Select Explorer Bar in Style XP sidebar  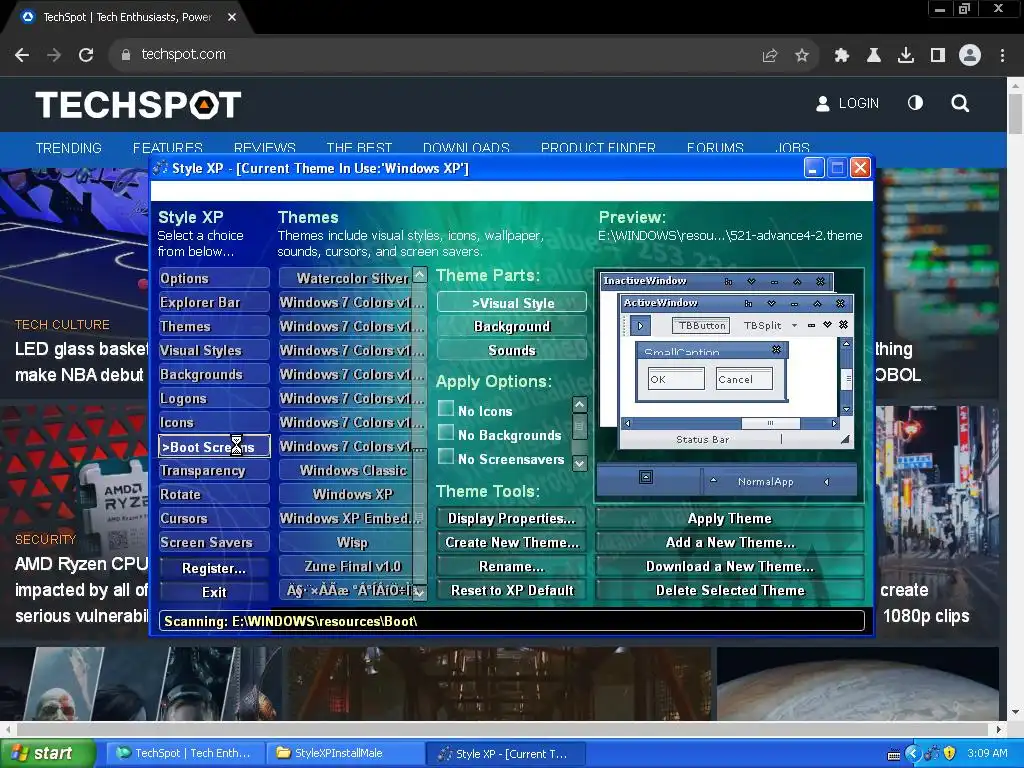coord(214,302)
